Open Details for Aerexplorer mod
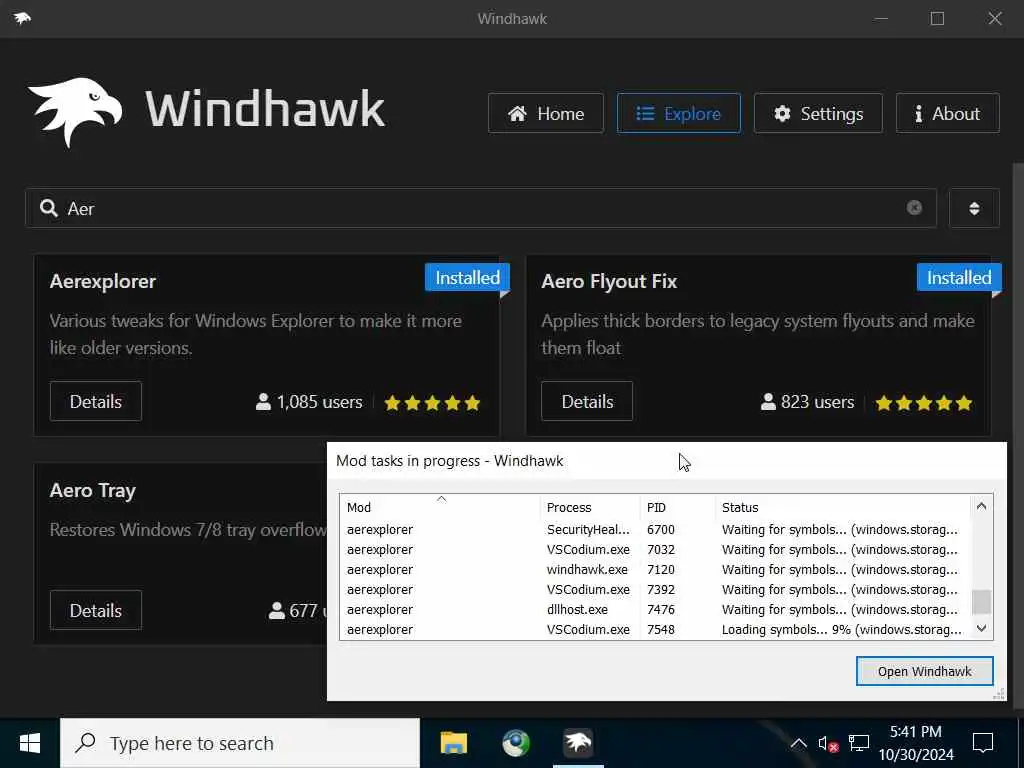This screenshot has width=1024, height=768. pos(95,401)
